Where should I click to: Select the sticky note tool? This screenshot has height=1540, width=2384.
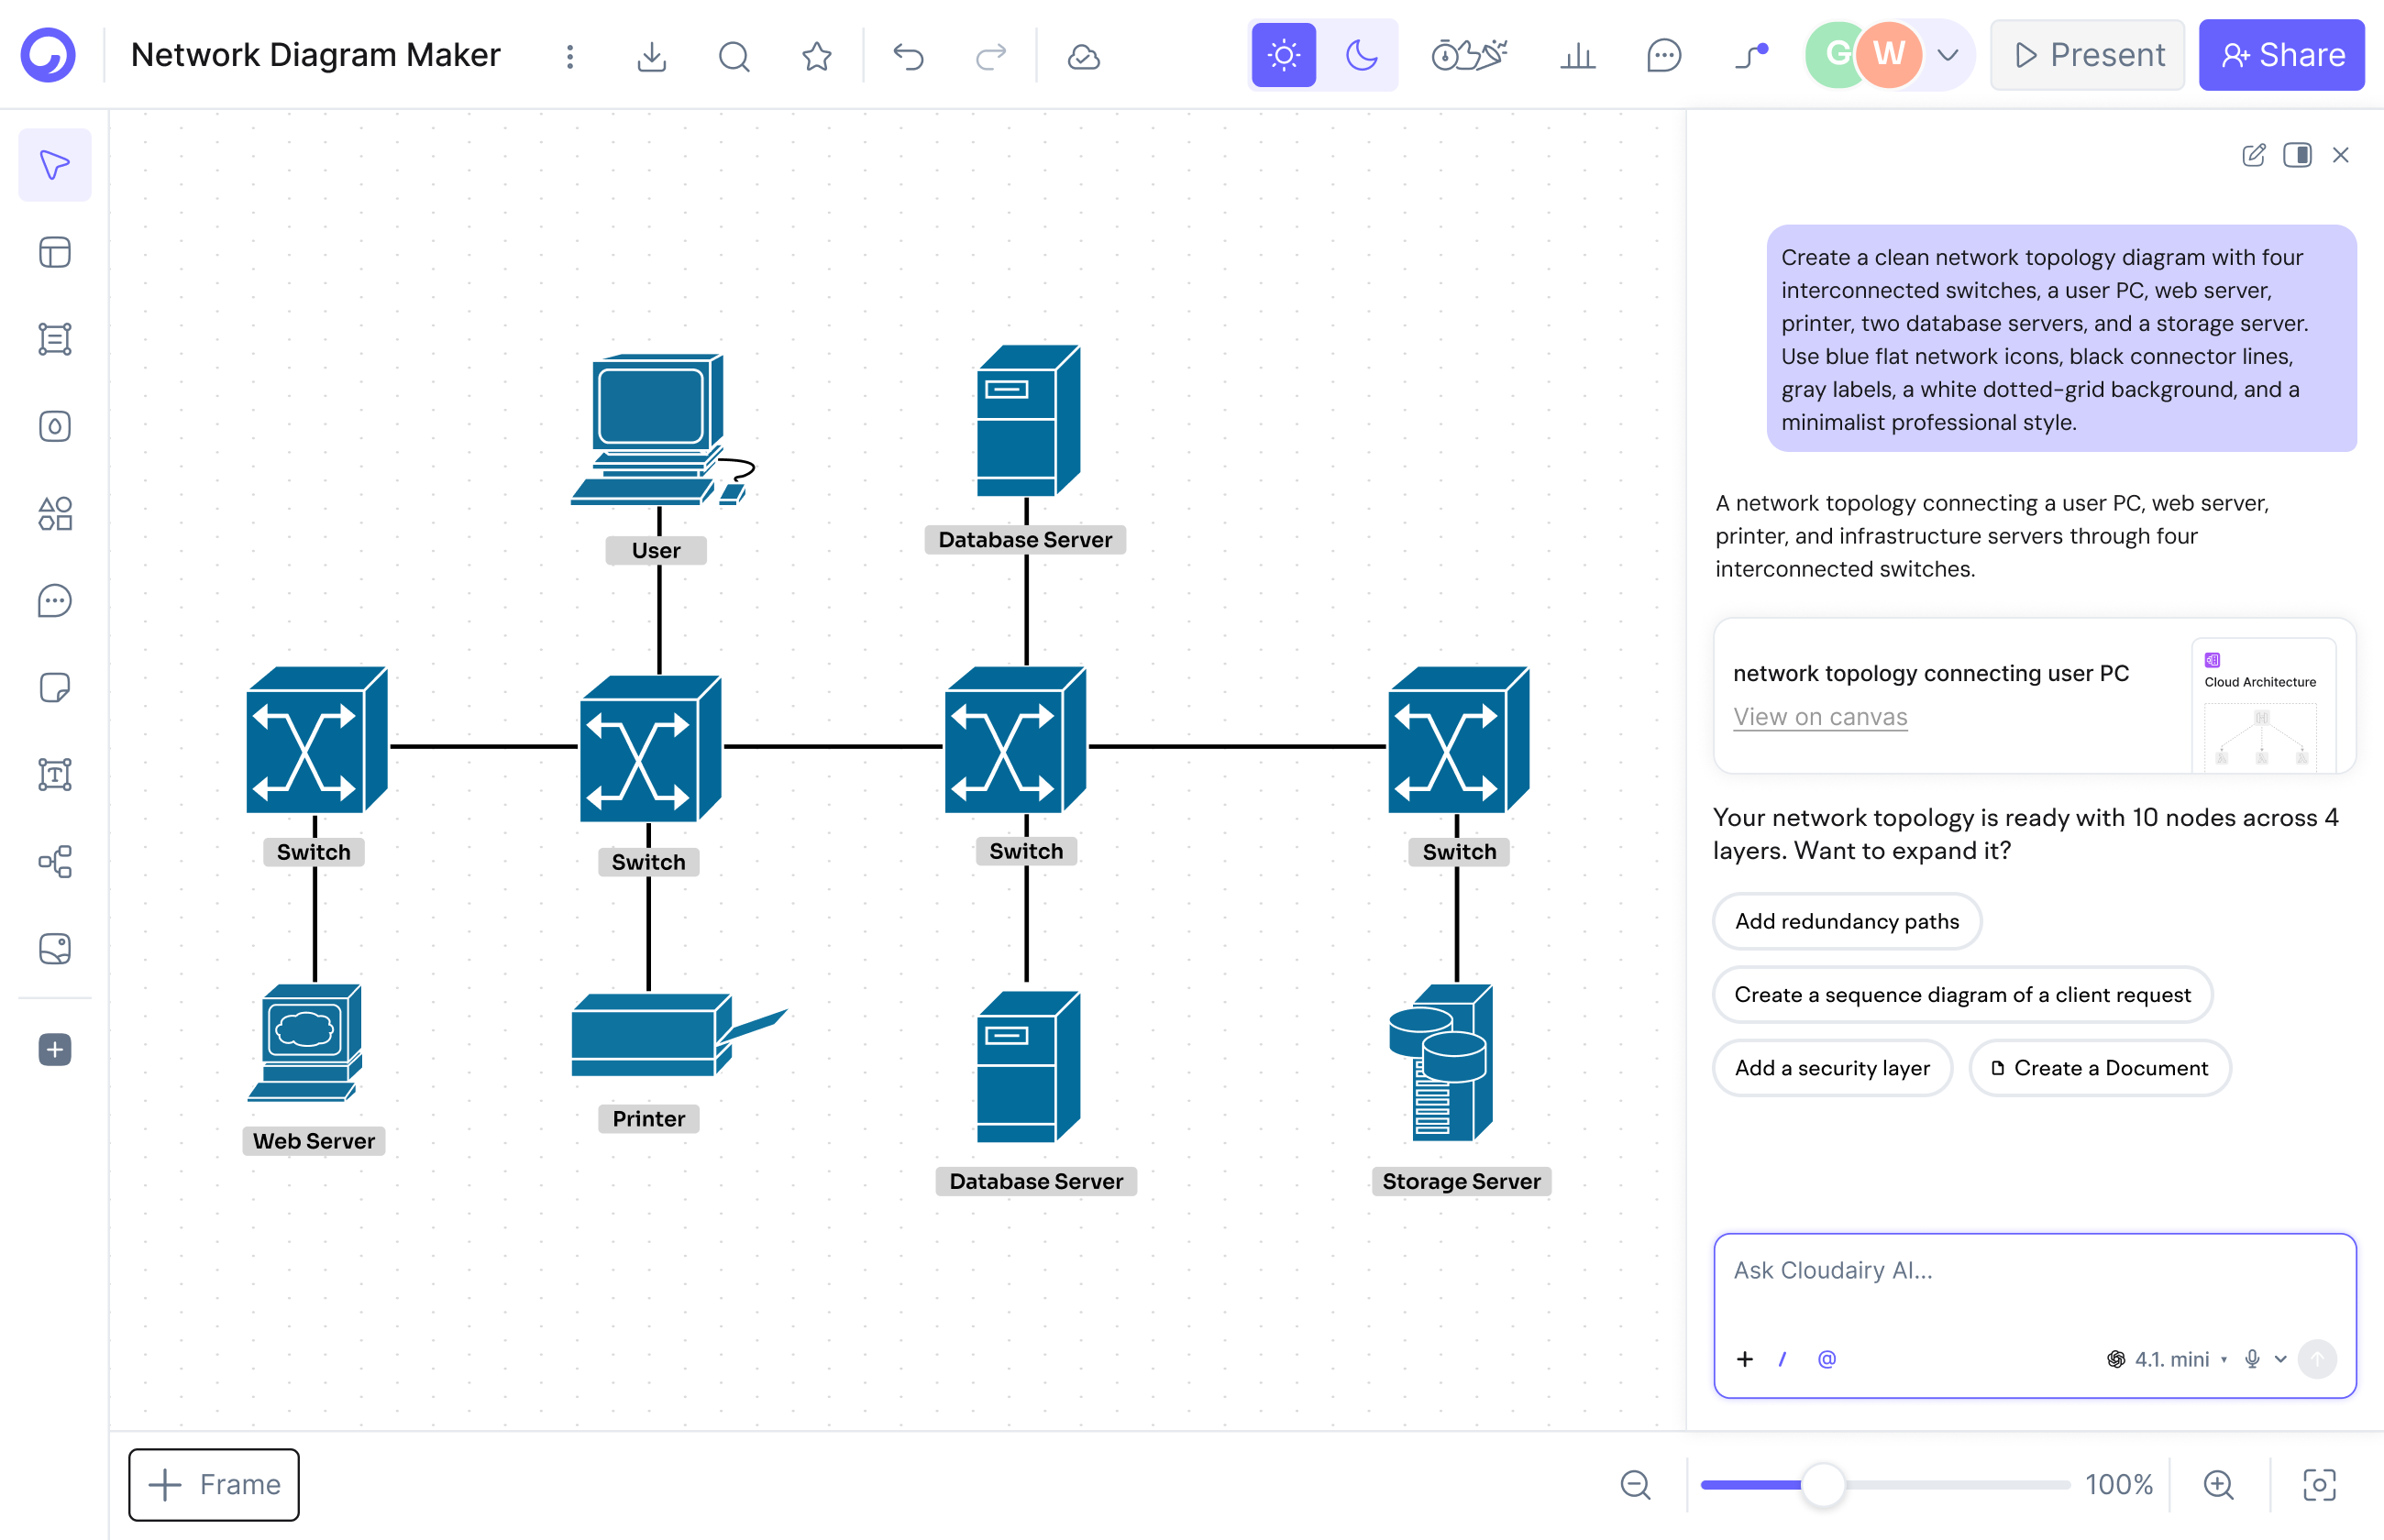[x=55, y=687]
